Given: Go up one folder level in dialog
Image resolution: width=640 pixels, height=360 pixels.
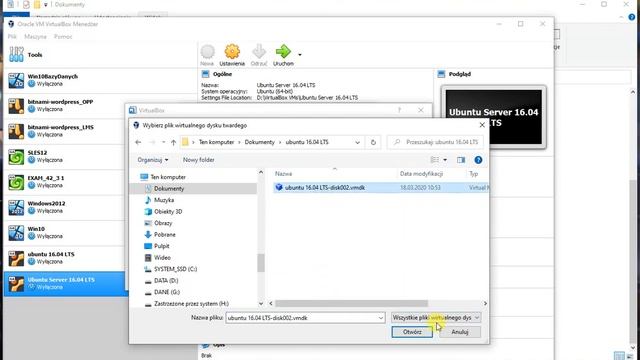Looking at the screenshot, I should (x=173, y=142).
